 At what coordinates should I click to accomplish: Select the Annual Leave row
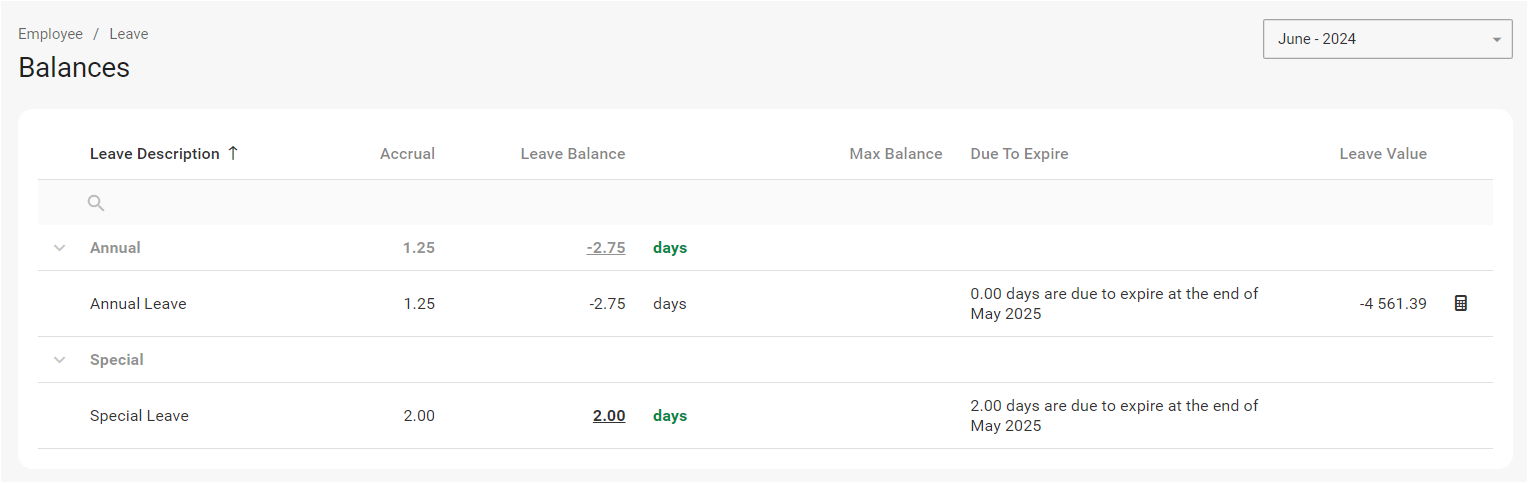138,304
